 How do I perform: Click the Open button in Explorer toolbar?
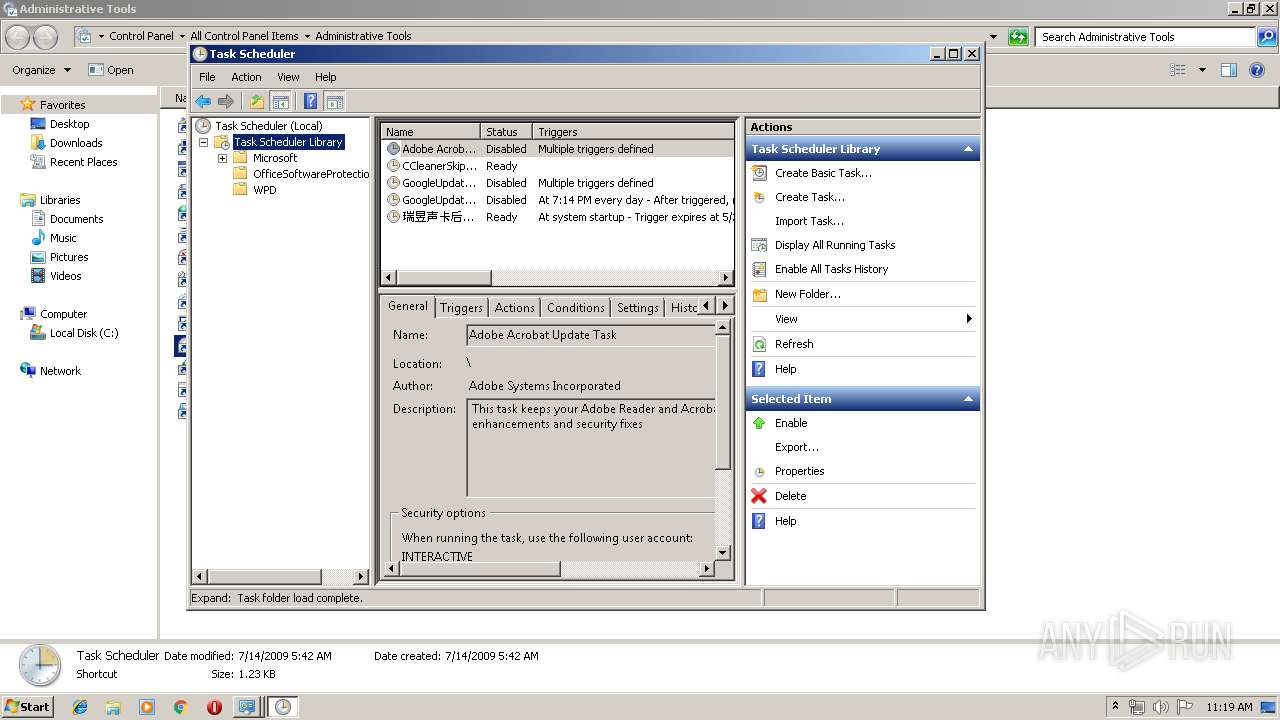[110, 70]
